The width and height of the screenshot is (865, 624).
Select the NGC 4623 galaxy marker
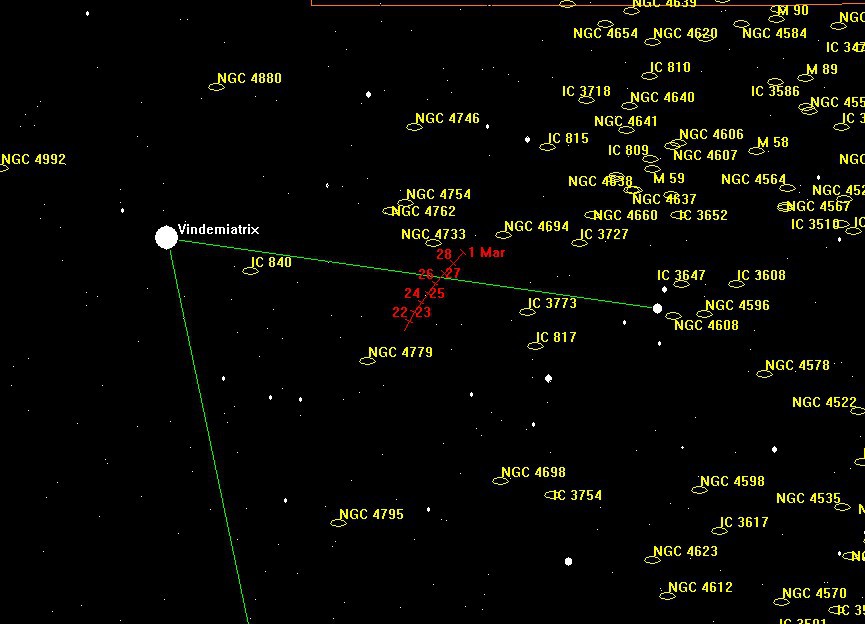point(653,559)
